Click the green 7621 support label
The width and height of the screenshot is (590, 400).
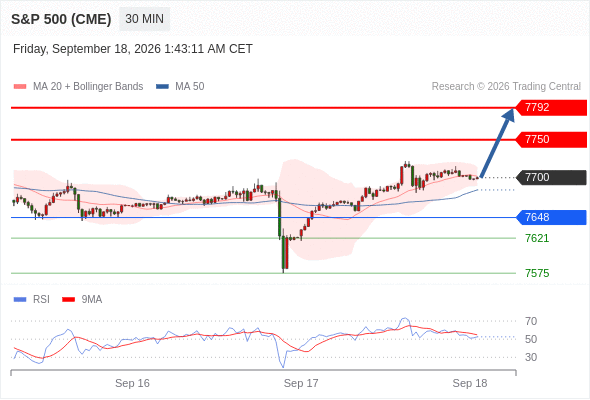[537, 238]
